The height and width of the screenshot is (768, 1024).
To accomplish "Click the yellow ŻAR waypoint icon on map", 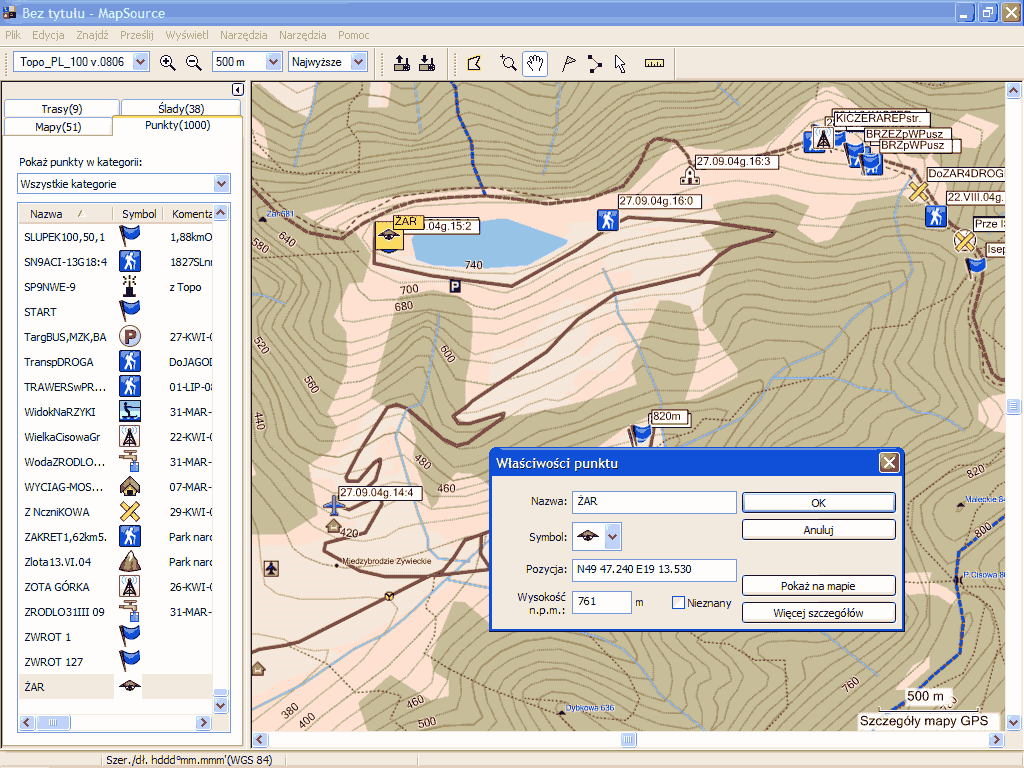I will 389,236.
